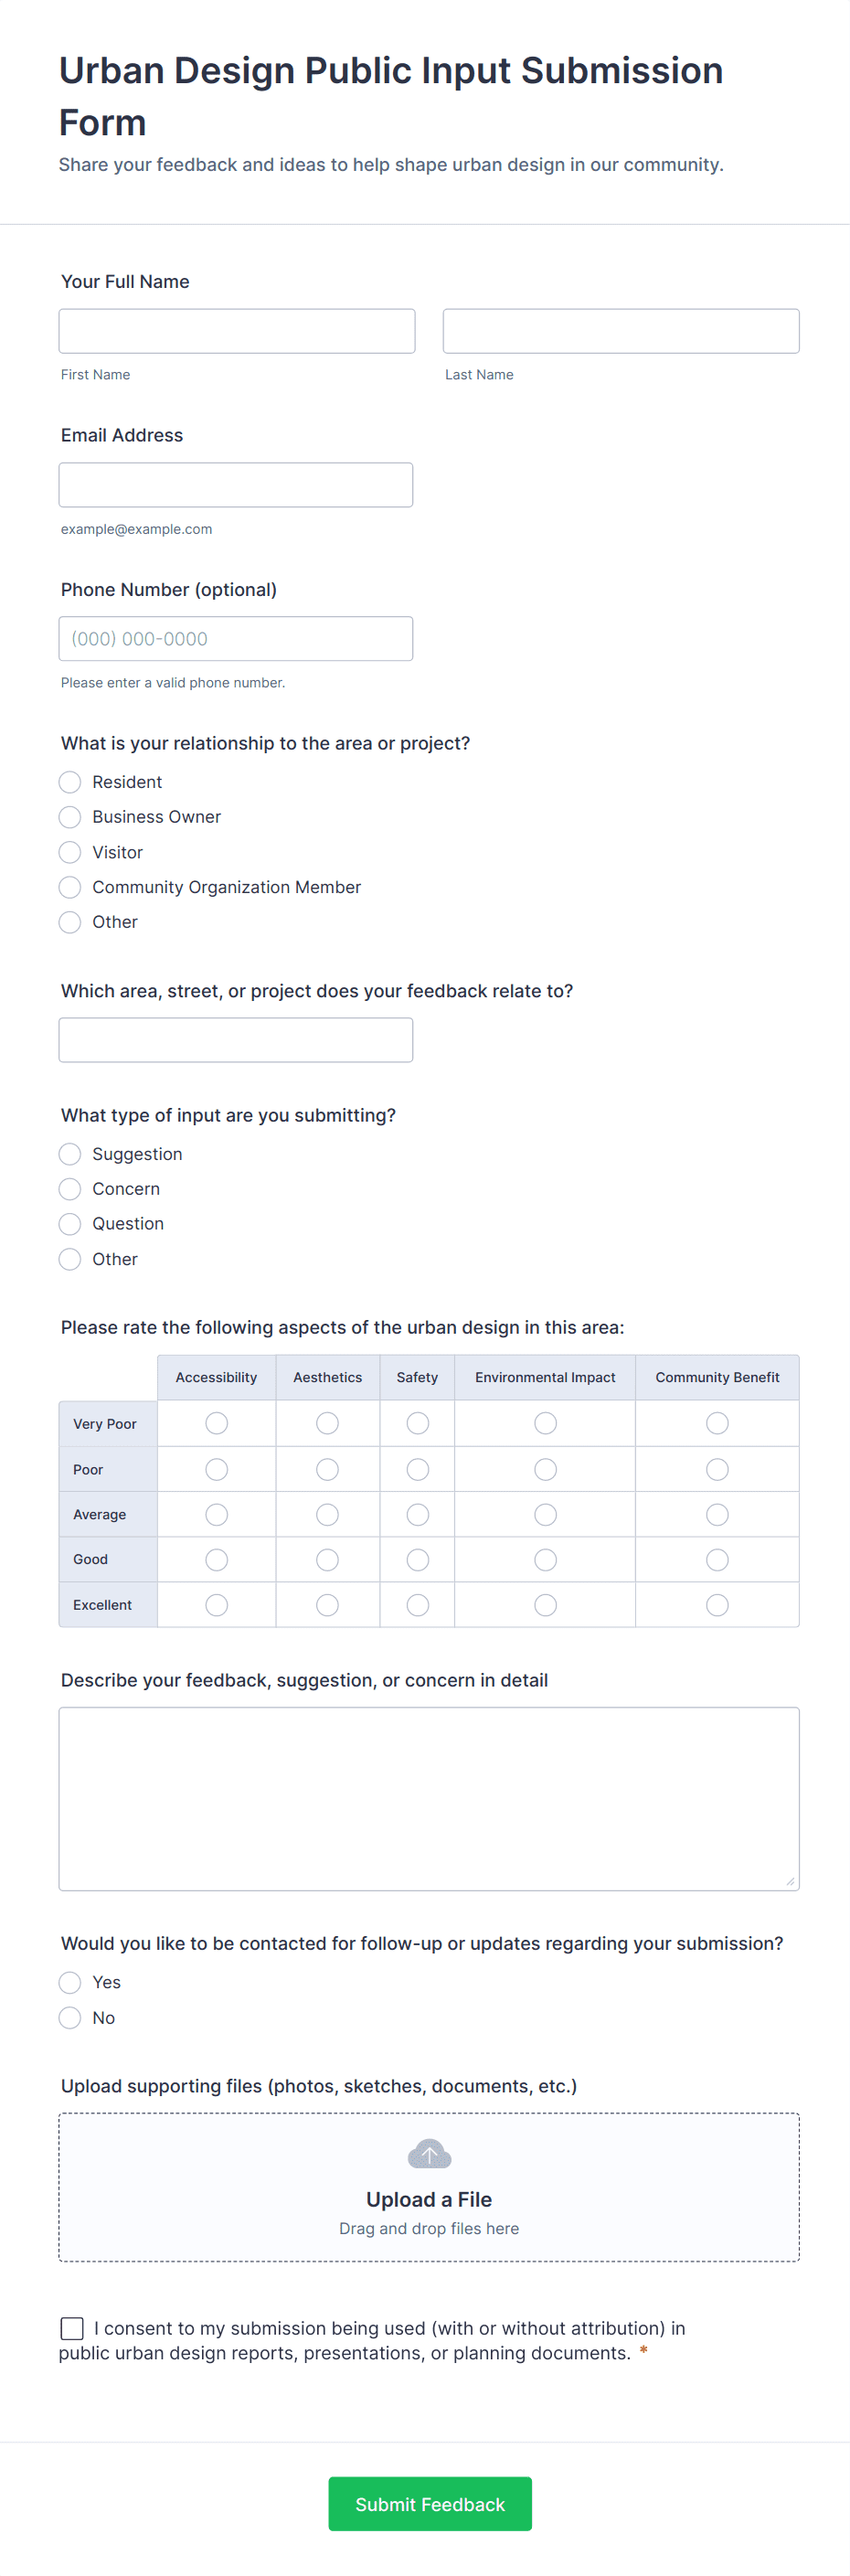This screenshot has width=850, height=2576.
Task: Rate Safety as Average
Action: tap(417, 1515)
